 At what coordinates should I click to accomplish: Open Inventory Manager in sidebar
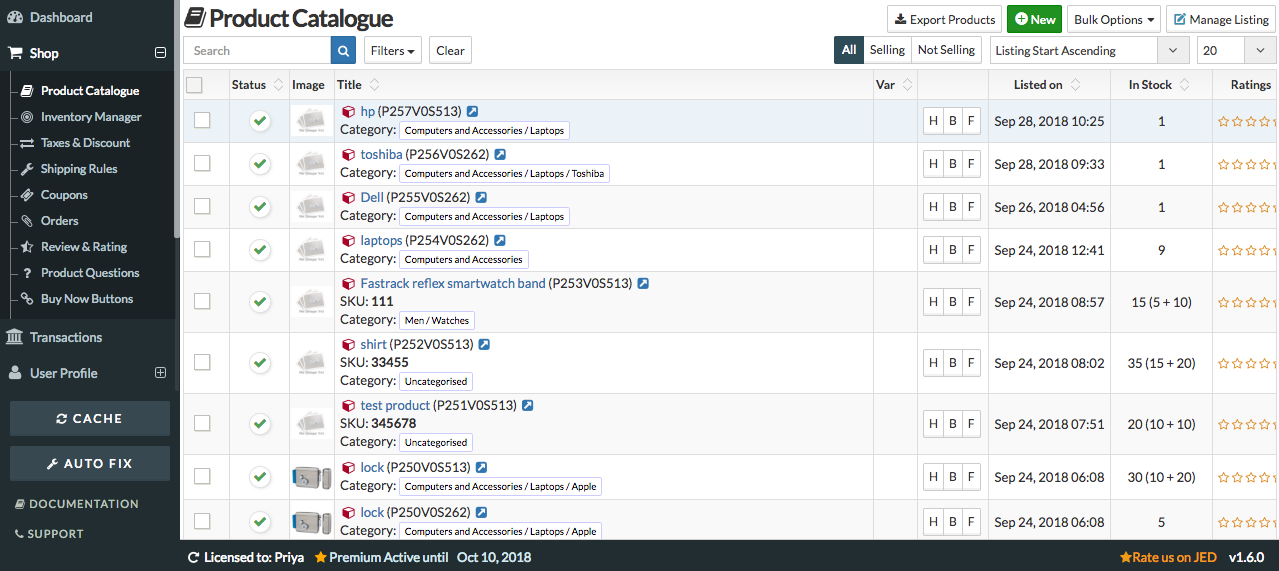click(x=91, y=117)
